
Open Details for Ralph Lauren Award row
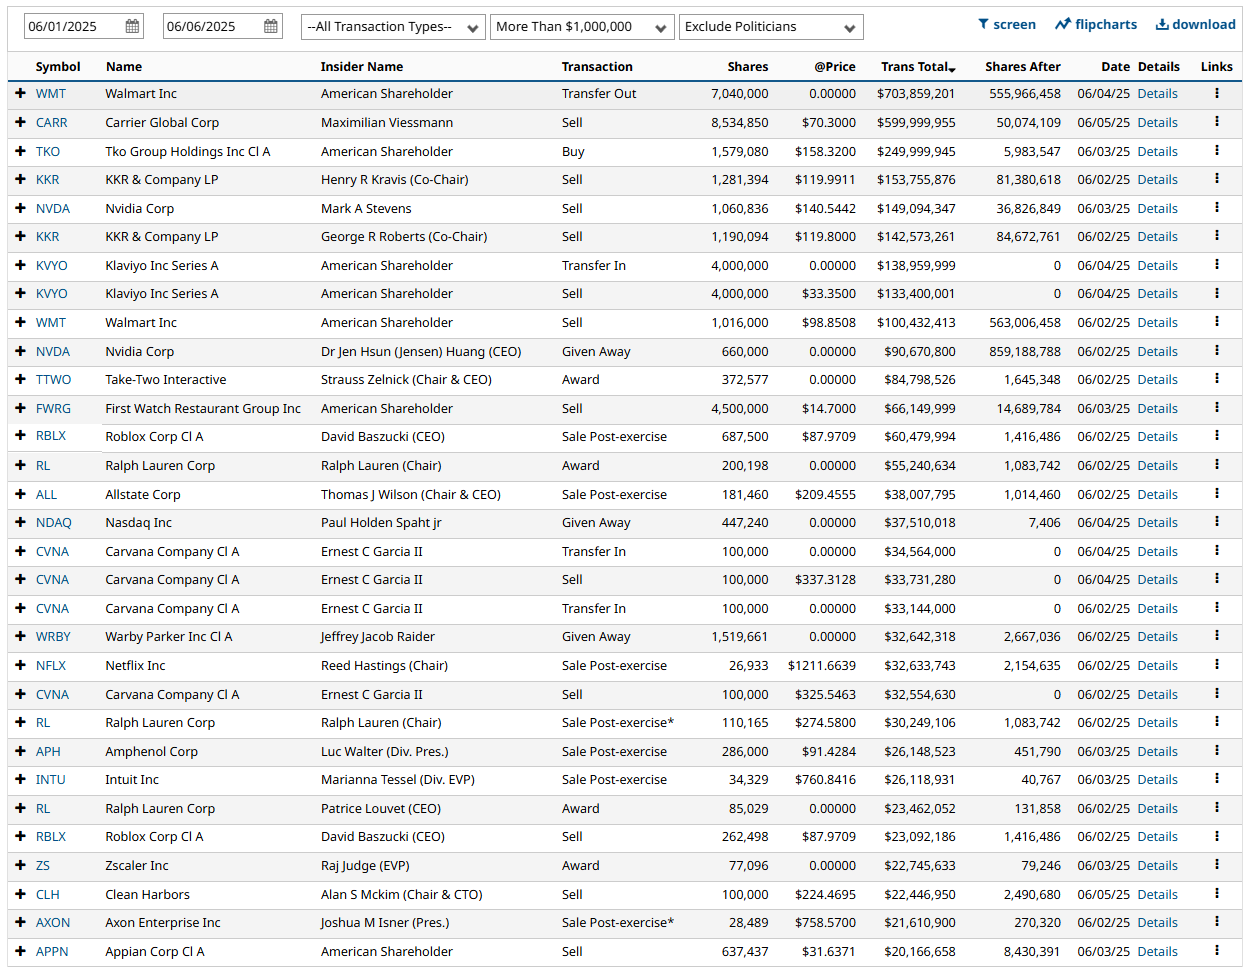(1157, 465)
